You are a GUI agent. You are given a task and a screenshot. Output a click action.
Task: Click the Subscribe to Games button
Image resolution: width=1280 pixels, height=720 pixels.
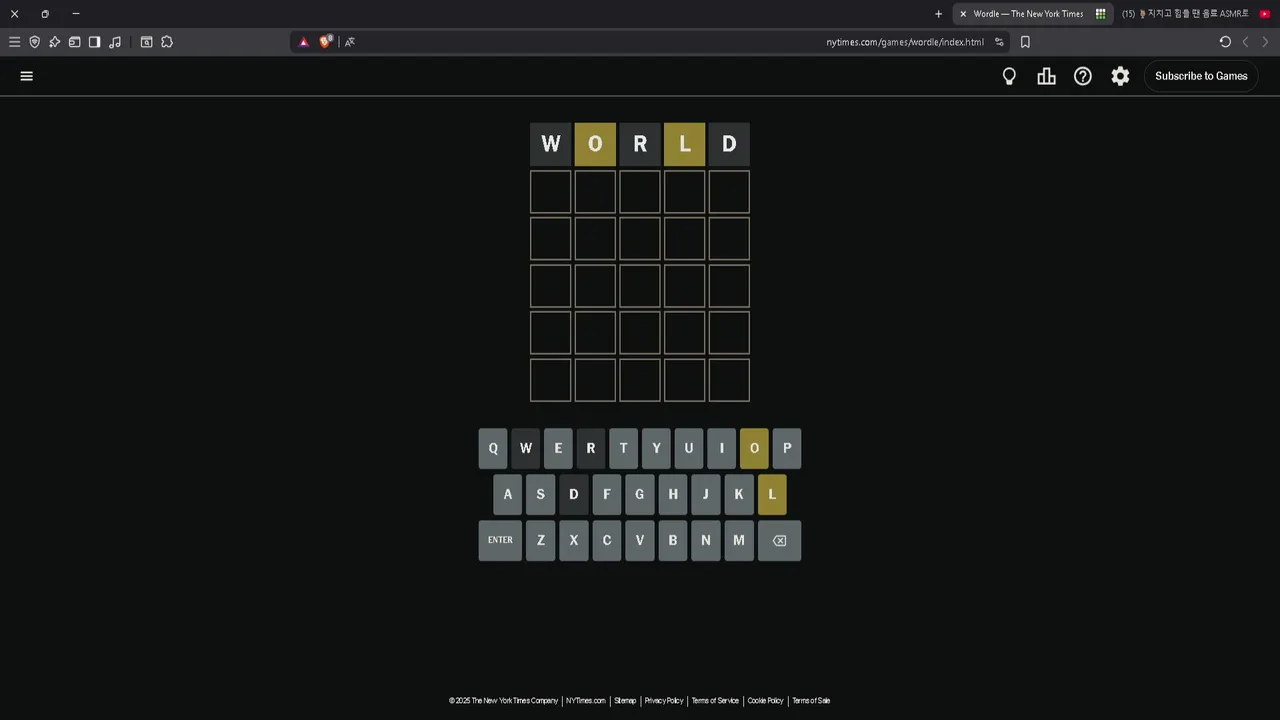[x=1201, y=76]
